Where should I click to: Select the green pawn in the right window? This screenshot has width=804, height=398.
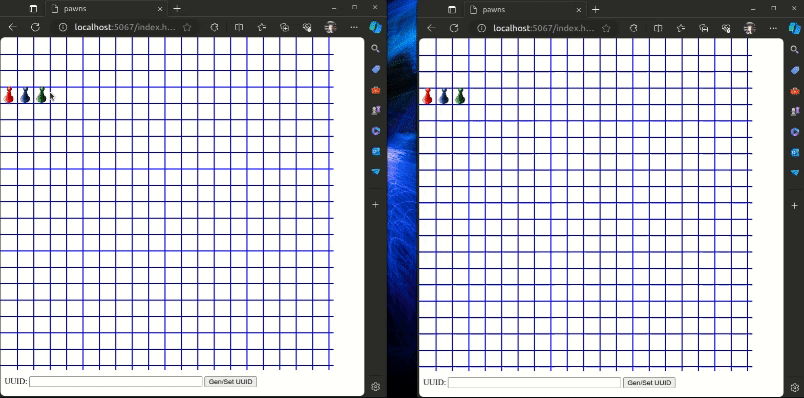(460, 96)
